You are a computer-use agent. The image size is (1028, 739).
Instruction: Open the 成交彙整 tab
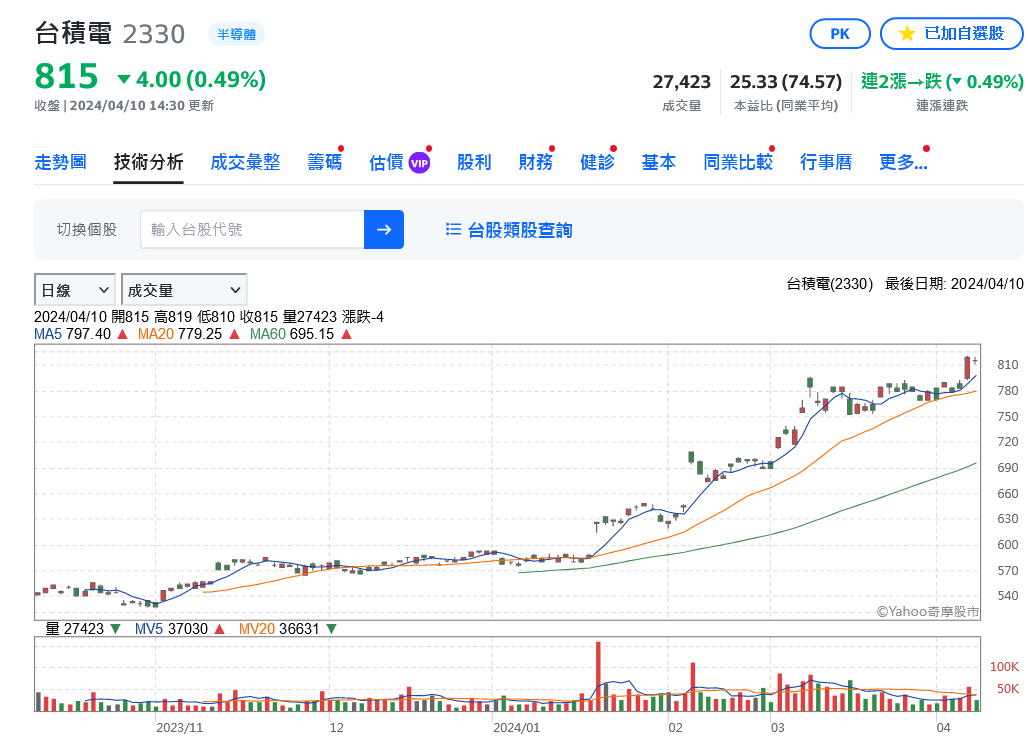coord(245,162)
